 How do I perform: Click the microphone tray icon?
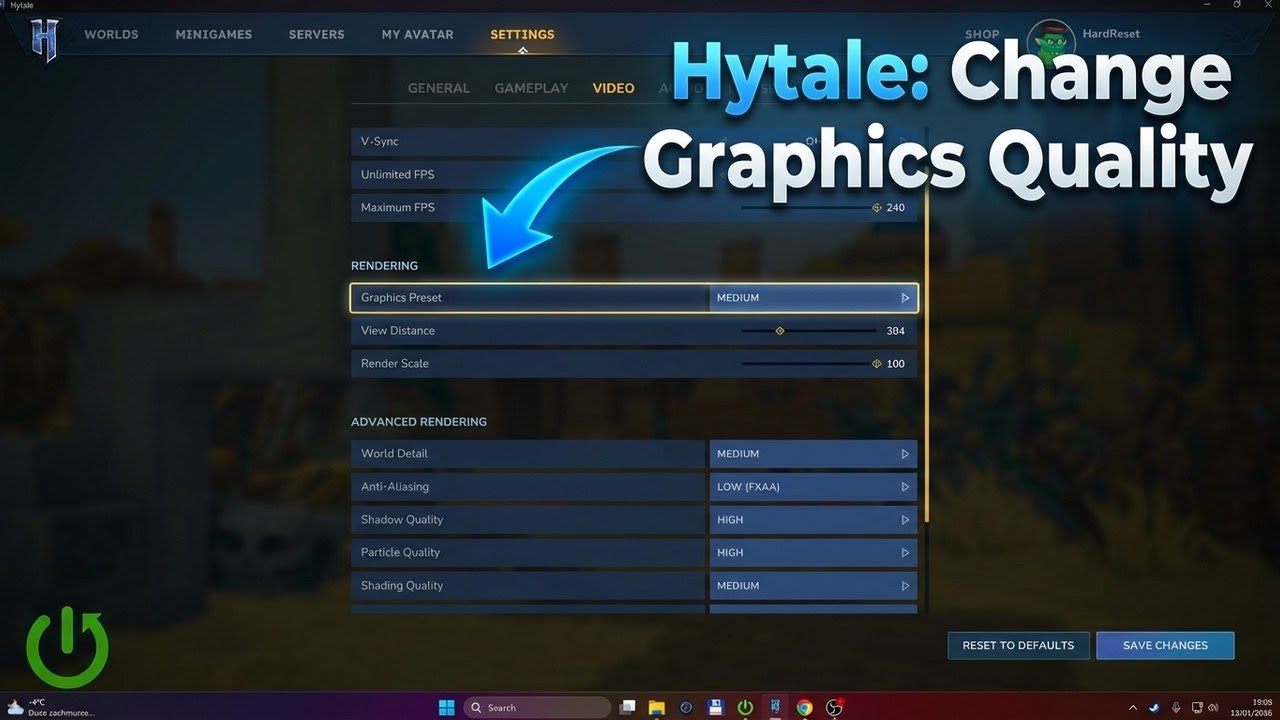1176,707
